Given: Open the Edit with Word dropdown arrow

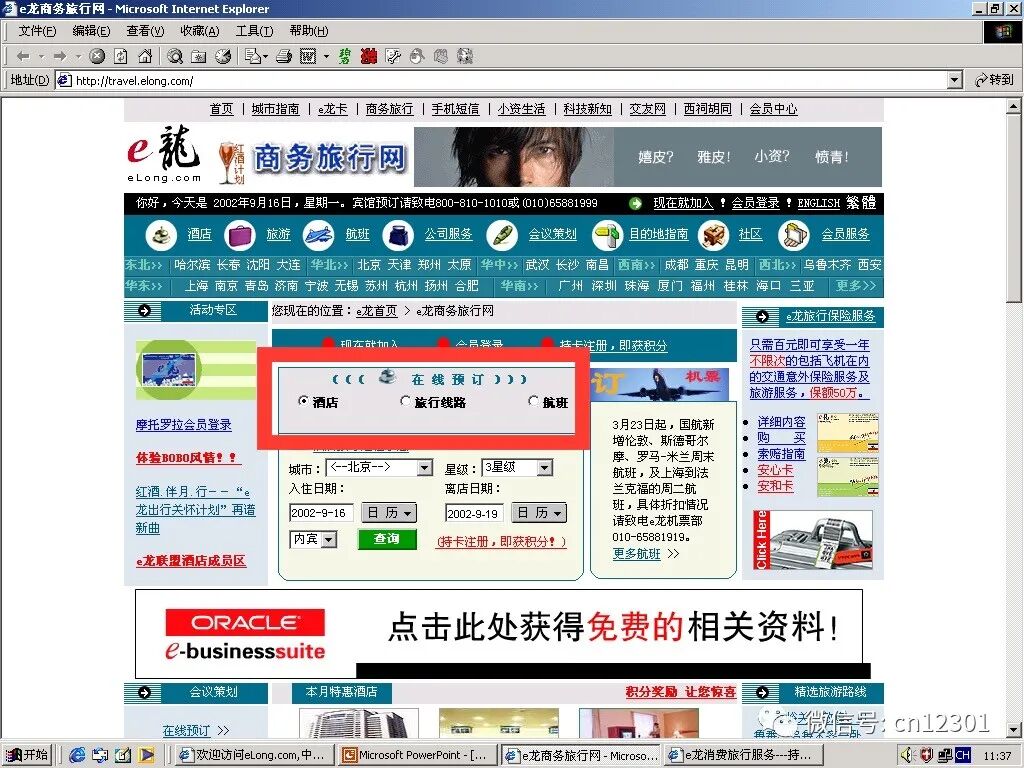Looking at the screenshot, I should pyautogui.click(x=327, y=57).
